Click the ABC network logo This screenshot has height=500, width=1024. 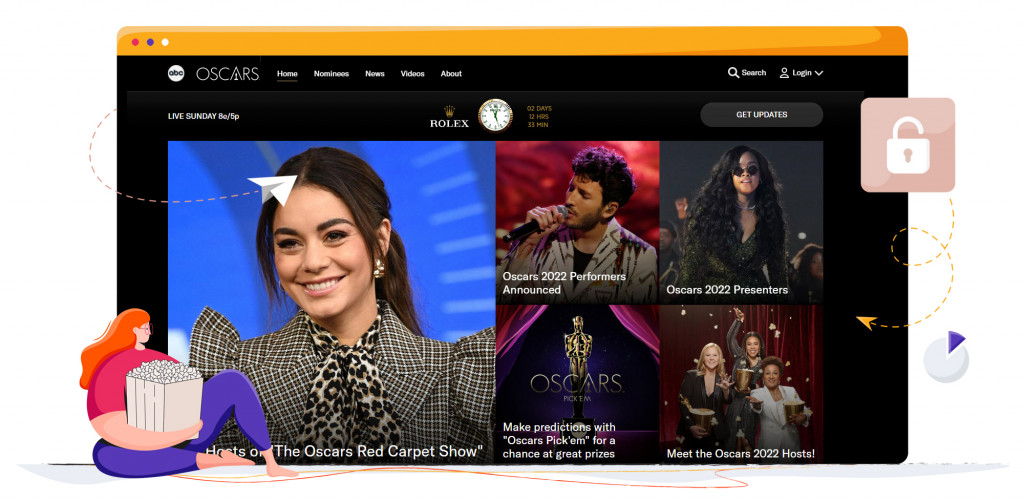point(176,73)
